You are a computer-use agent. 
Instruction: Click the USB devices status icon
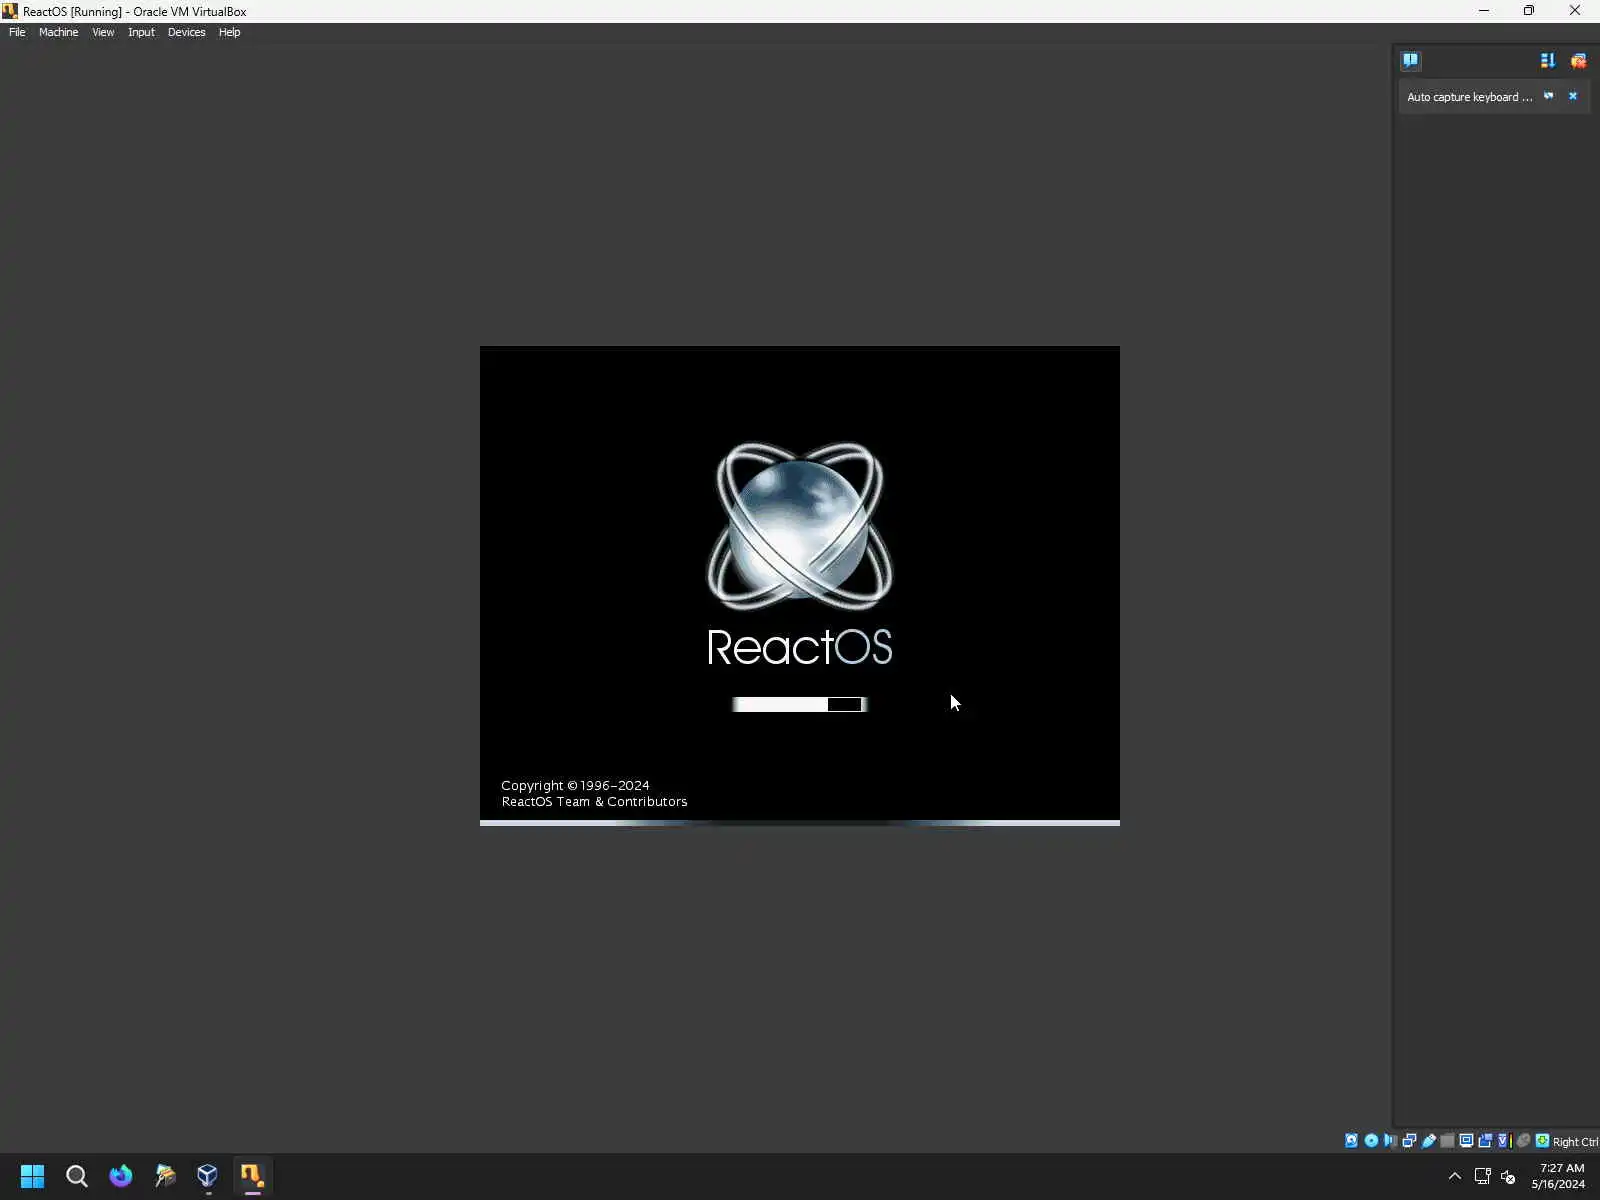(x=1428, y=1140)
